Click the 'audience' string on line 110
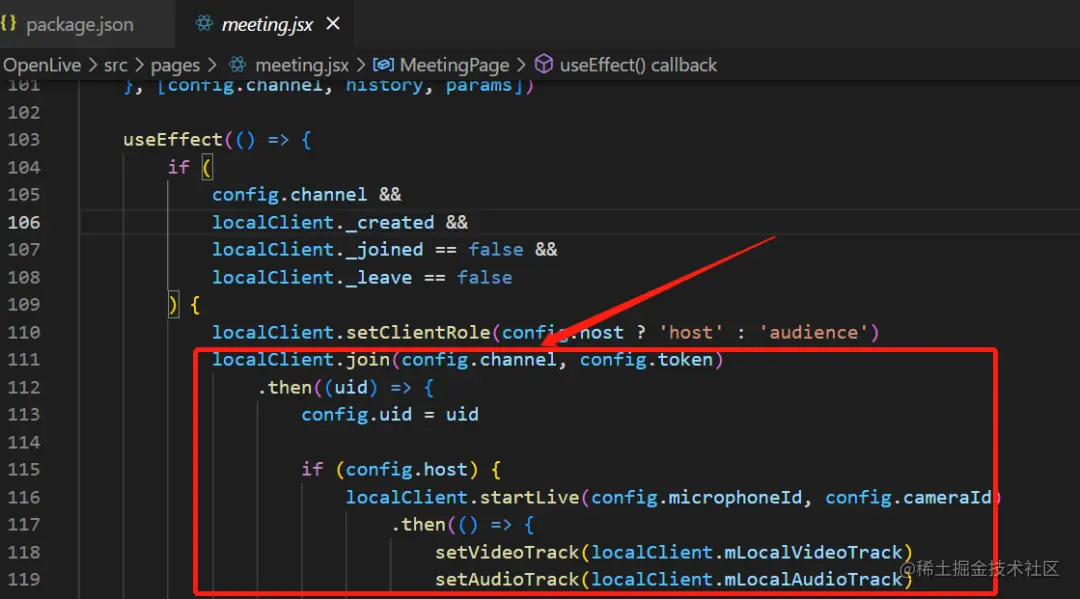The height and width of the screenshot is (599, 1080). click(x=813, y=333)
